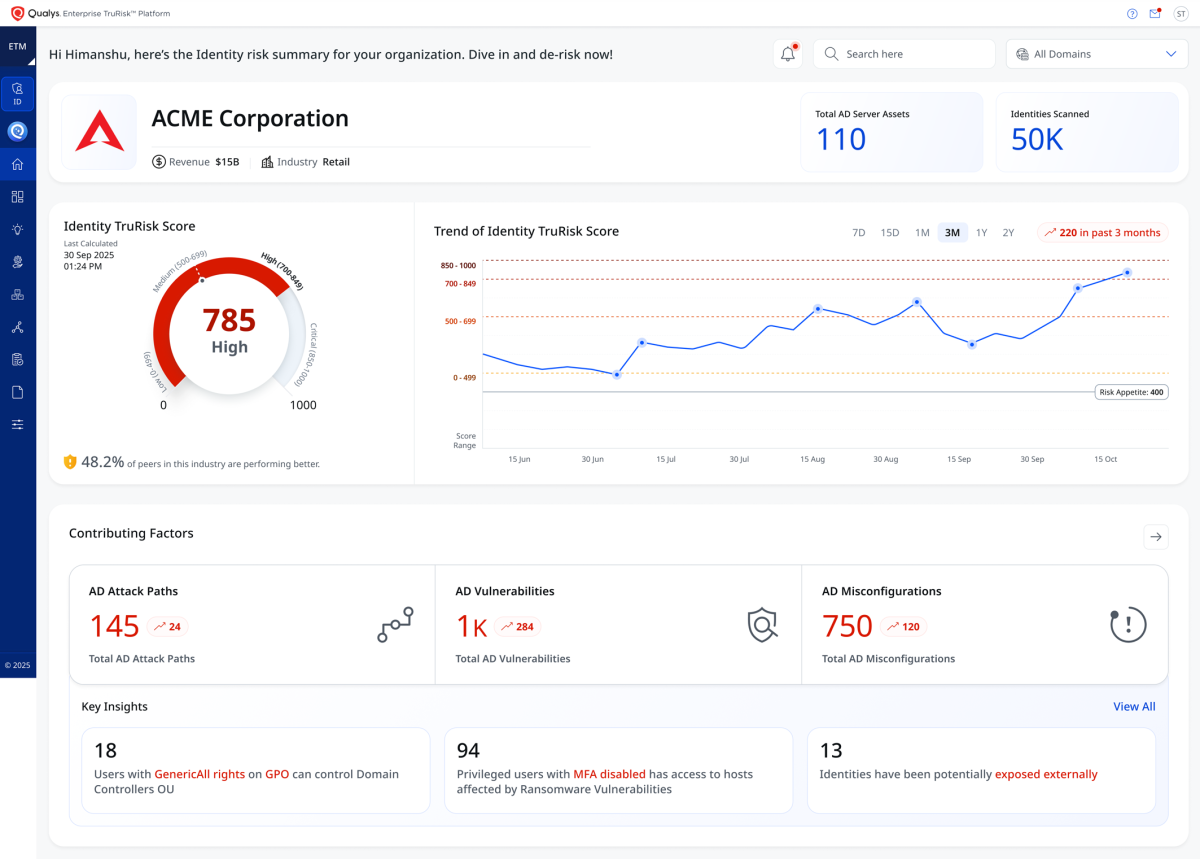
Task: Select the 1Y time range toggle
Action: tap(981, 232)
